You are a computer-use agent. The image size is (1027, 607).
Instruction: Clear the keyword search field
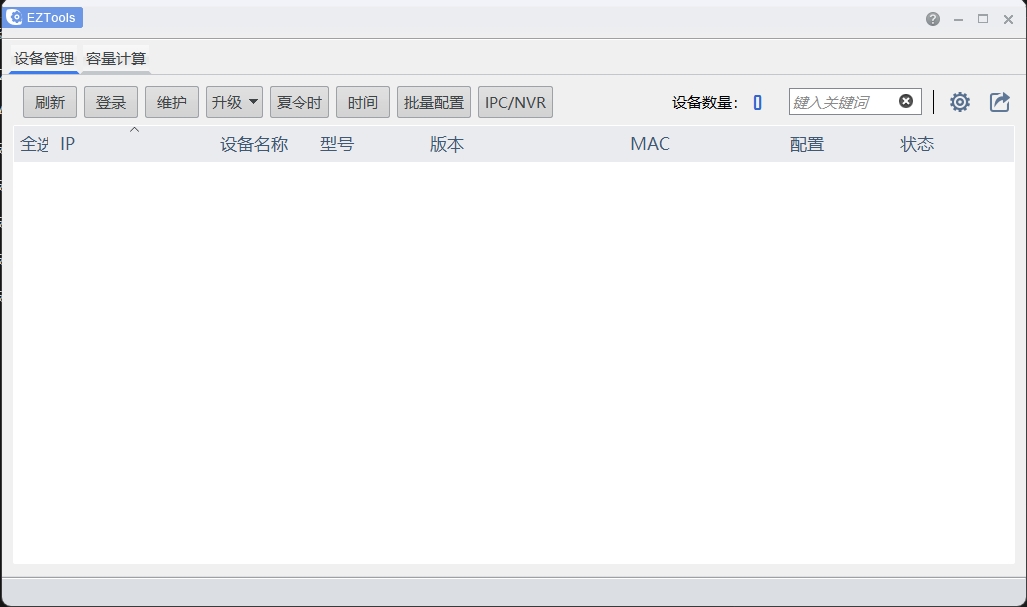click(x=906, y=101)
